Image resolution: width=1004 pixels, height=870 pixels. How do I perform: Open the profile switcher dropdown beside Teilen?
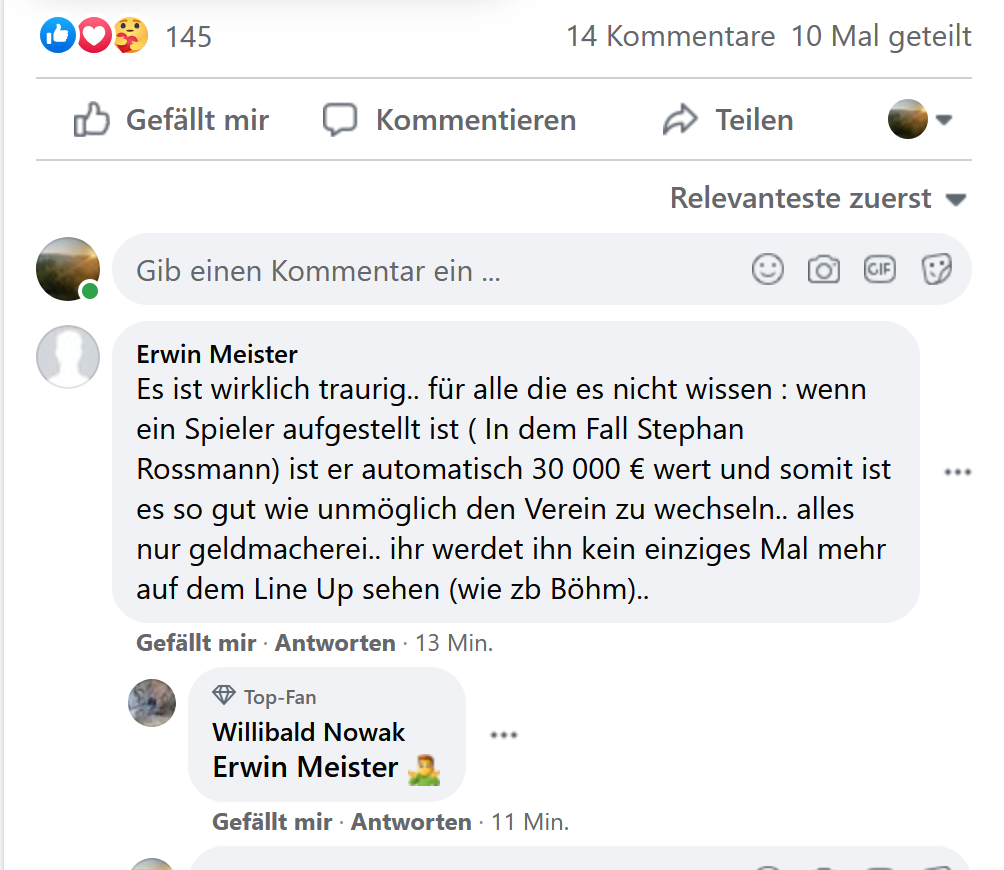pos(920,120)
